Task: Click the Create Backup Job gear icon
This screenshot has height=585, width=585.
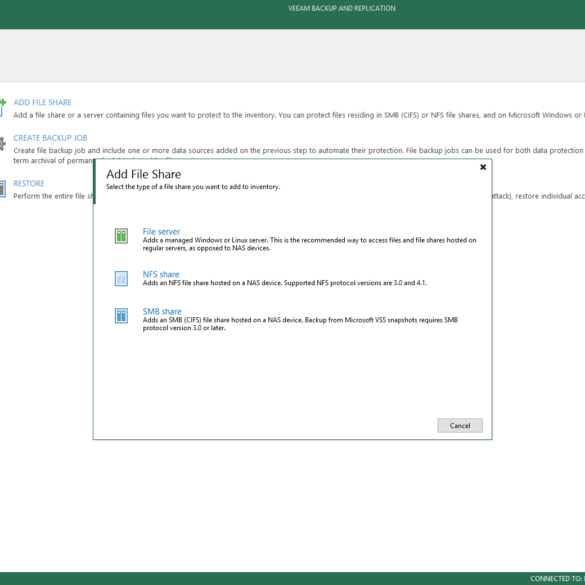Action: click(x=2, y=143)
